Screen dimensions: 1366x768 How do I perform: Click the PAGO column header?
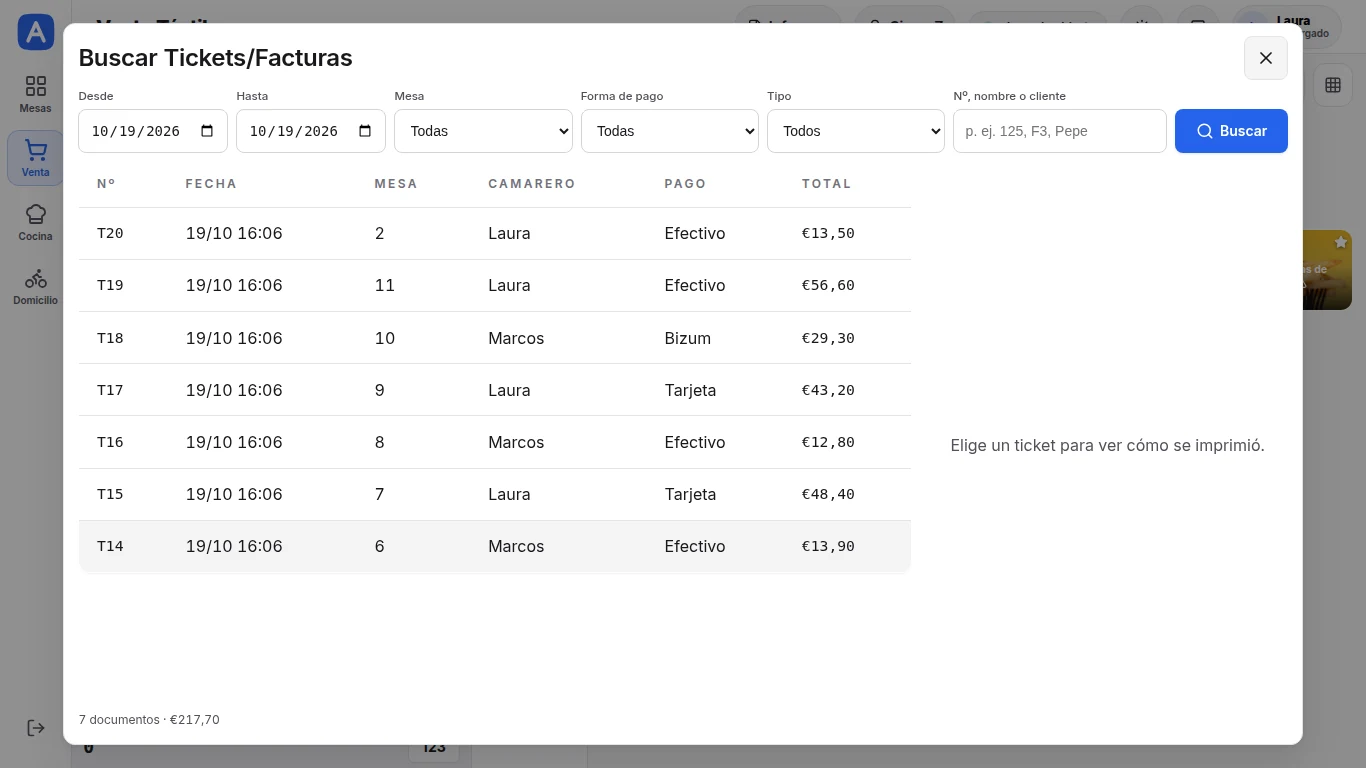pos(685,184)
